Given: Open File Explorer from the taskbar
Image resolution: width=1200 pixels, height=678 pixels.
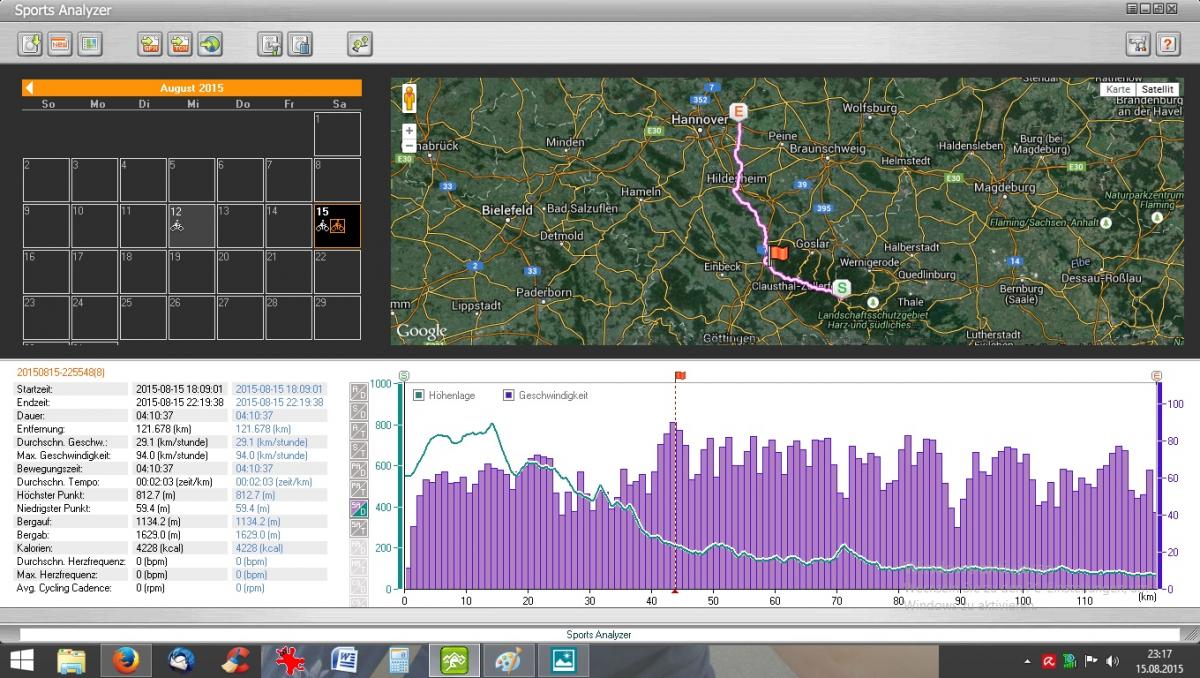Looking at the screenshot, I should click(x=72, y=660).
